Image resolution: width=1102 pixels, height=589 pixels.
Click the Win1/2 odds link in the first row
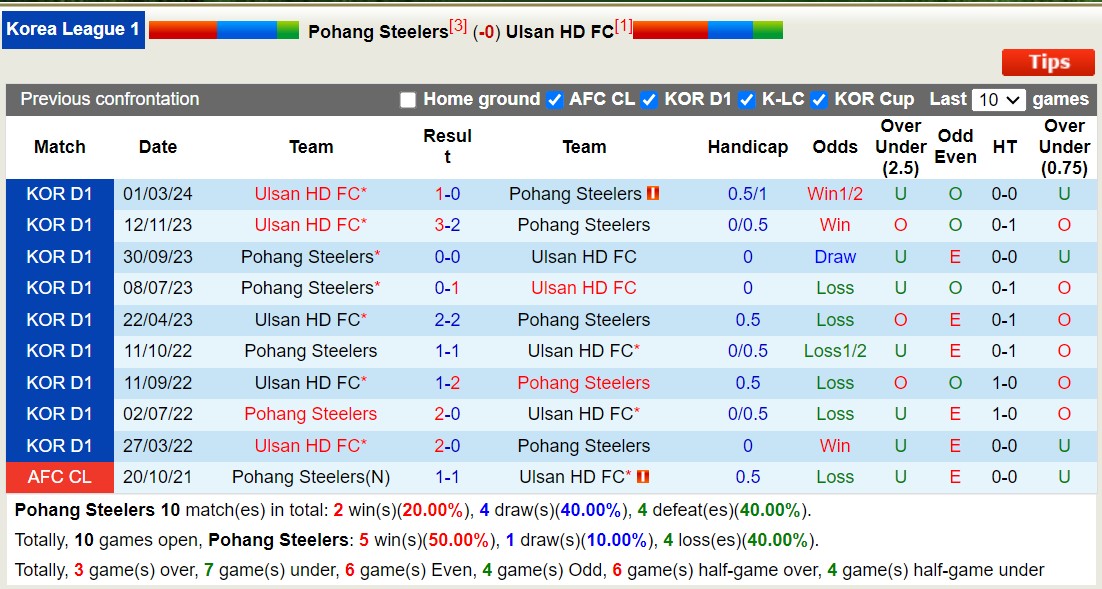[834, 194]
